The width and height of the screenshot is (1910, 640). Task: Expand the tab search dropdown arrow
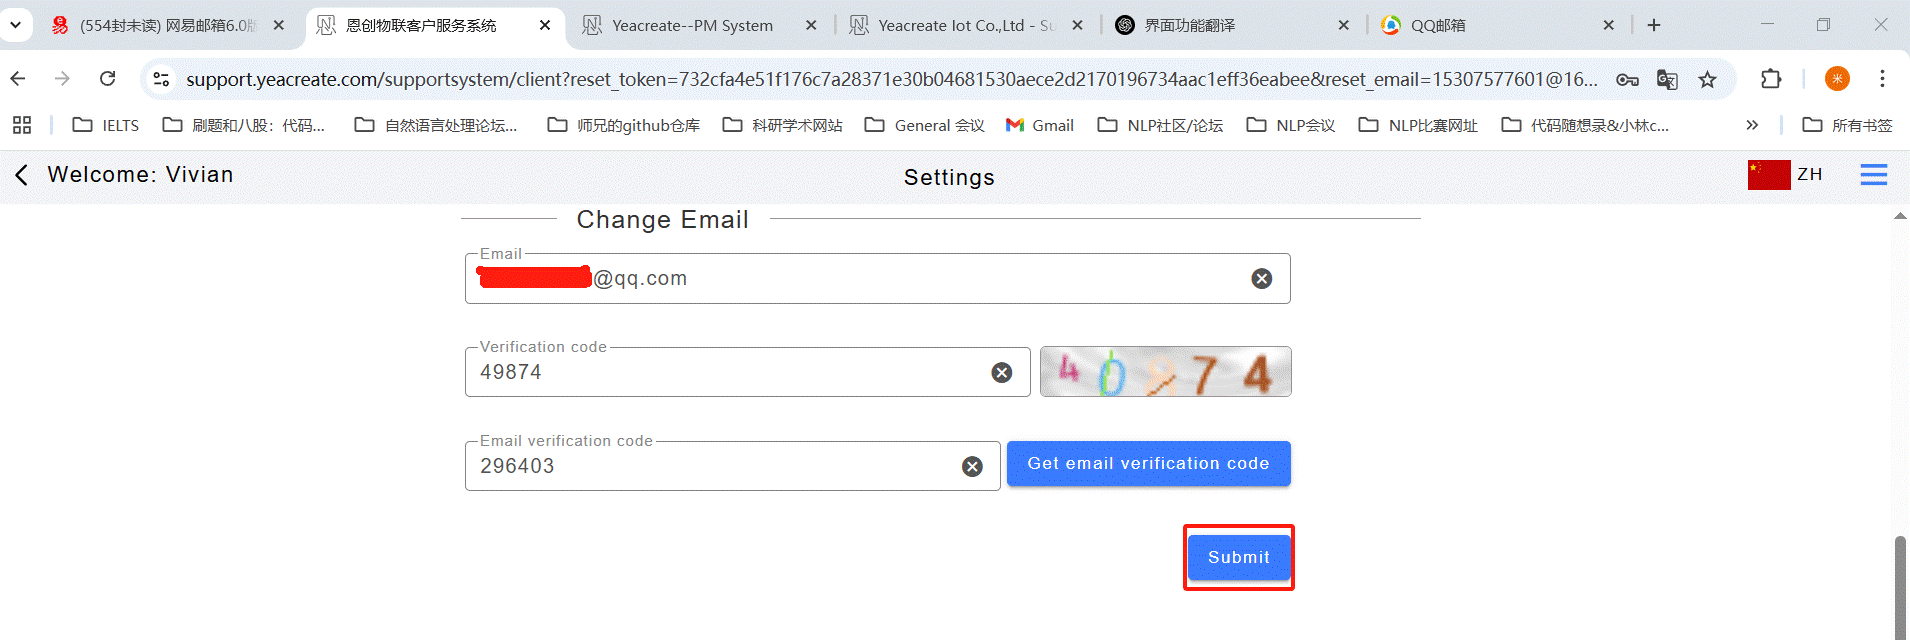(16, 25)
